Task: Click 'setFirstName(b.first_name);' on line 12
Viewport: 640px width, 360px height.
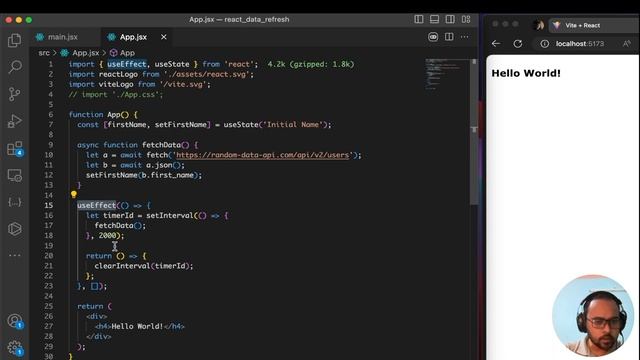Action: [x=144, y=175]
